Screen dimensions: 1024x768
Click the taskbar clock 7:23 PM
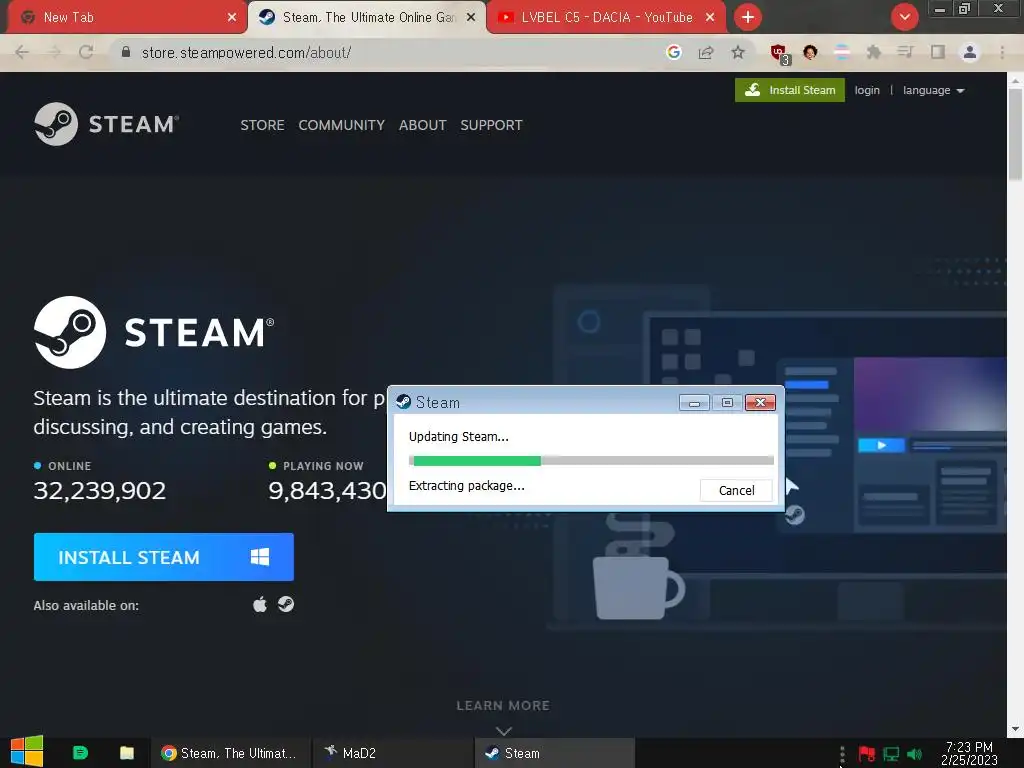pos(969,753)
